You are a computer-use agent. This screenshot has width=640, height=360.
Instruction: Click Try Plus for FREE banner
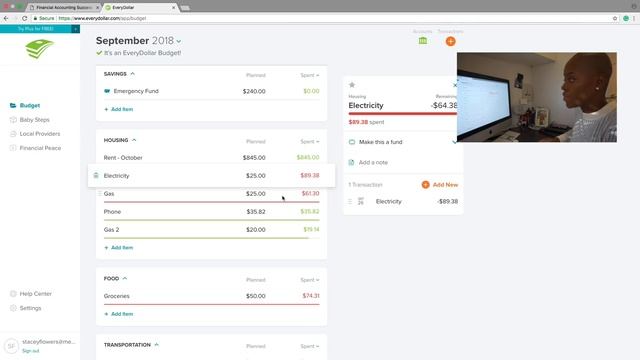[x=36, y=29]
